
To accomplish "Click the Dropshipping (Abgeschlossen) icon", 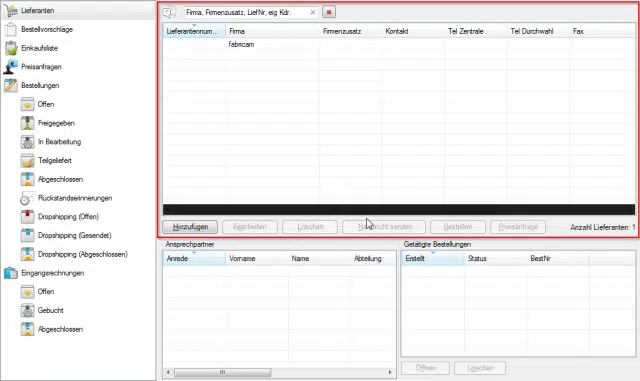I will pos(27,254).
